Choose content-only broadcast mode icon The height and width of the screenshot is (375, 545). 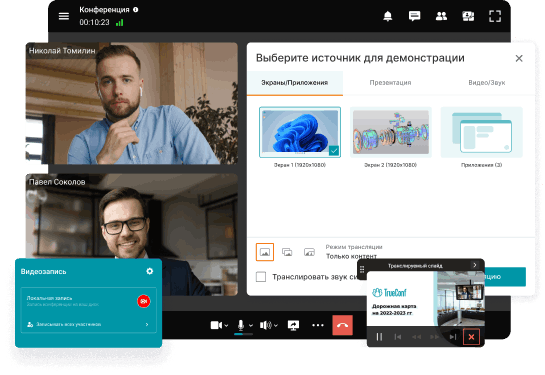(265, 252)
